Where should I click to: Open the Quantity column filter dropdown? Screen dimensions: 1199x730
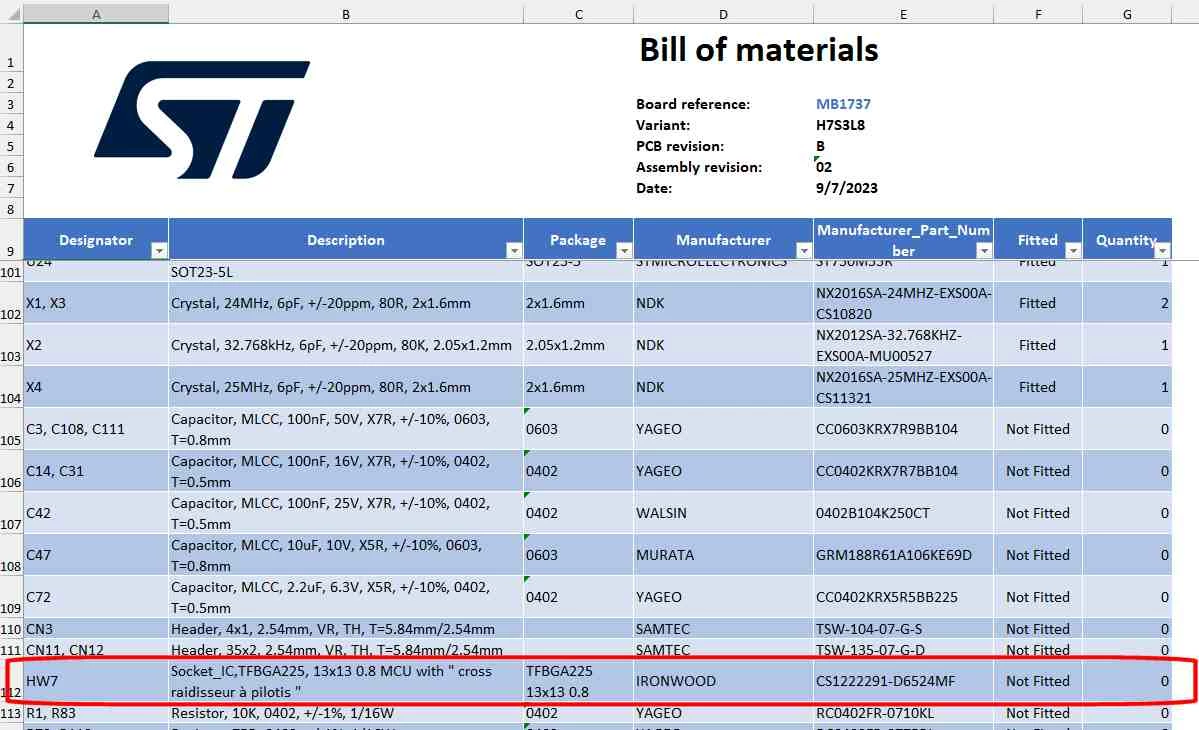(x=1162, y=251)
